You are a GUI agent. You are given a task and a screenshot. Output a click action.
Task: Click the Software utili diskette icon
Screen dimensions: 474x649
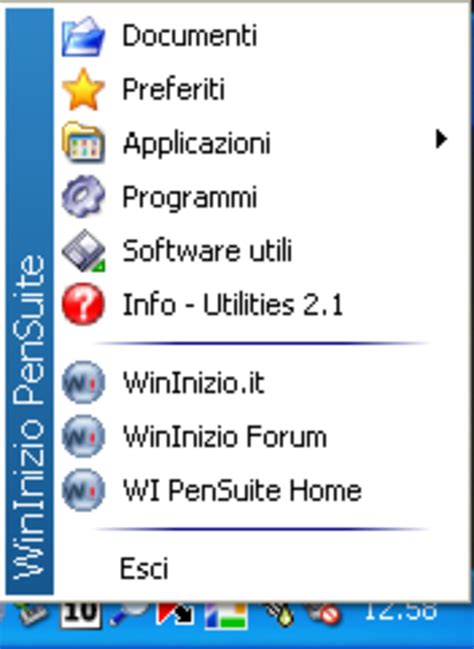pyautogui.click(x=83, y=250)
